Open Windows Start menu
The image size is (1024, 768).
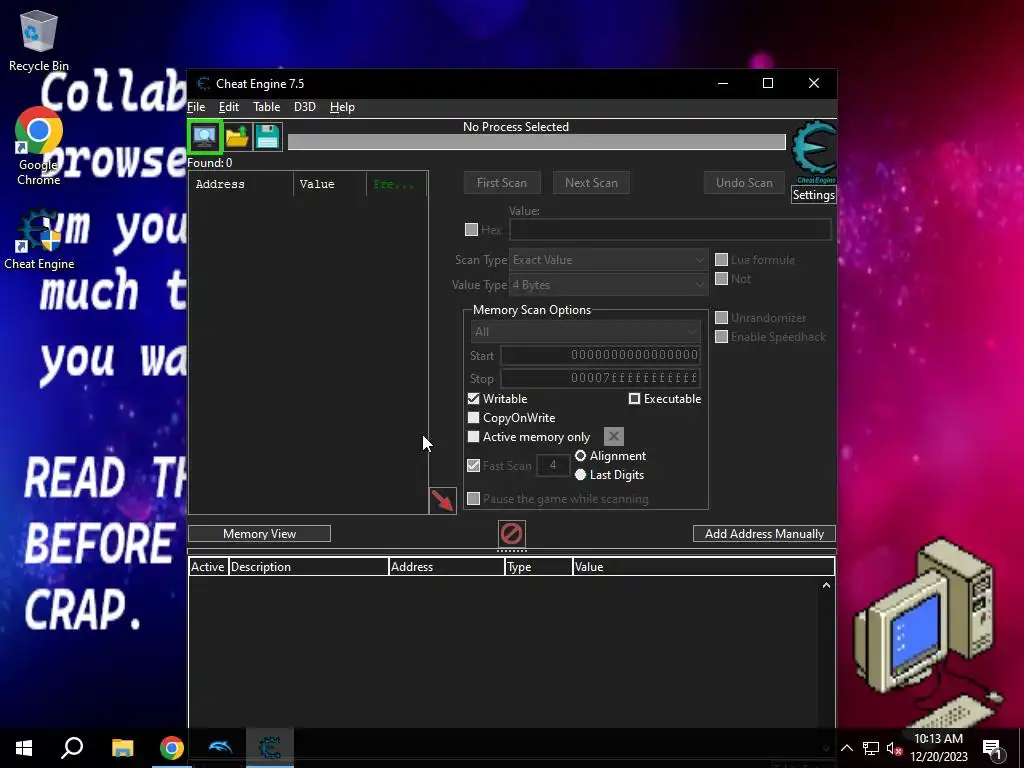click(24, 748)
